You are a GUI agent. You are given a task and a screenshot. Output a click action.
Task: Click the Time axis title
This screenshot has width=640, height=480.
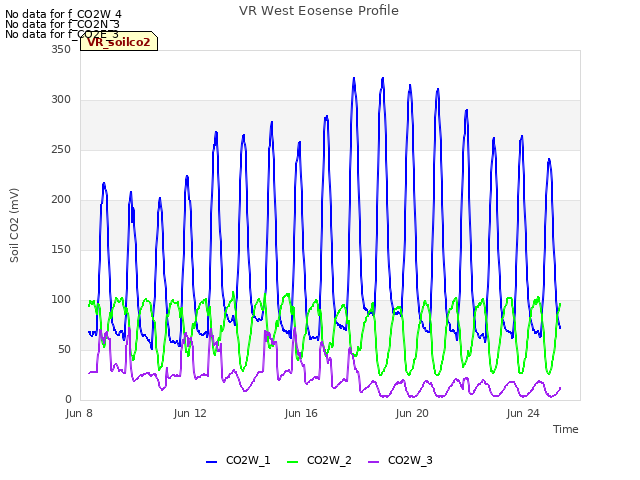coord(566,429)
